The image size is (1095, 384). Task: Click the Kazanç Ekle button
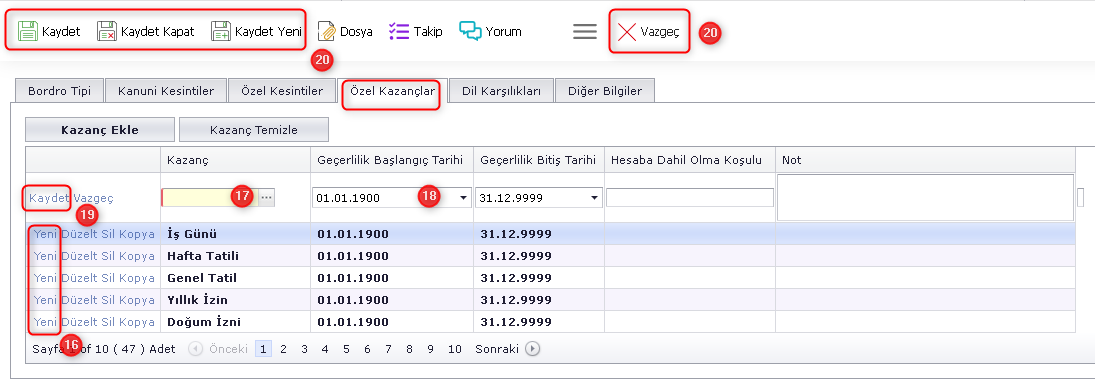[x=100, y=130]
